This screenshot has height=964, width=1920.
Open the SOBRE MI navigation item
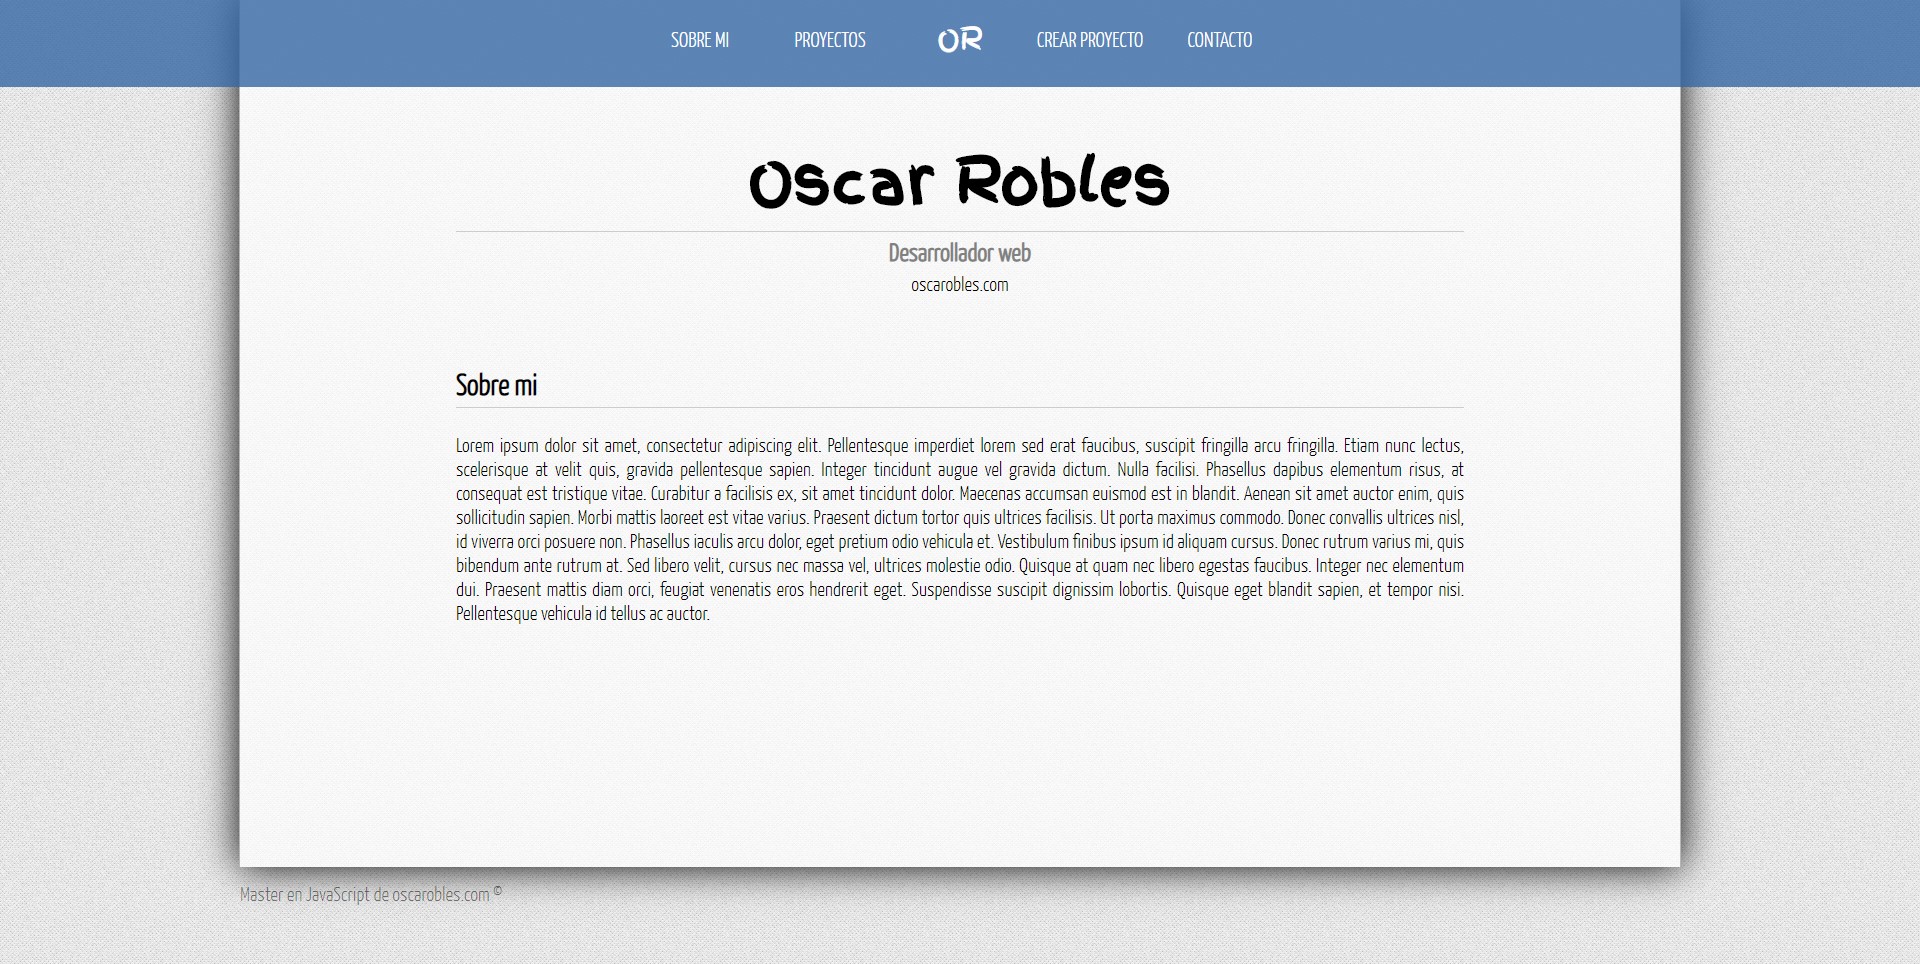[699, 40]
